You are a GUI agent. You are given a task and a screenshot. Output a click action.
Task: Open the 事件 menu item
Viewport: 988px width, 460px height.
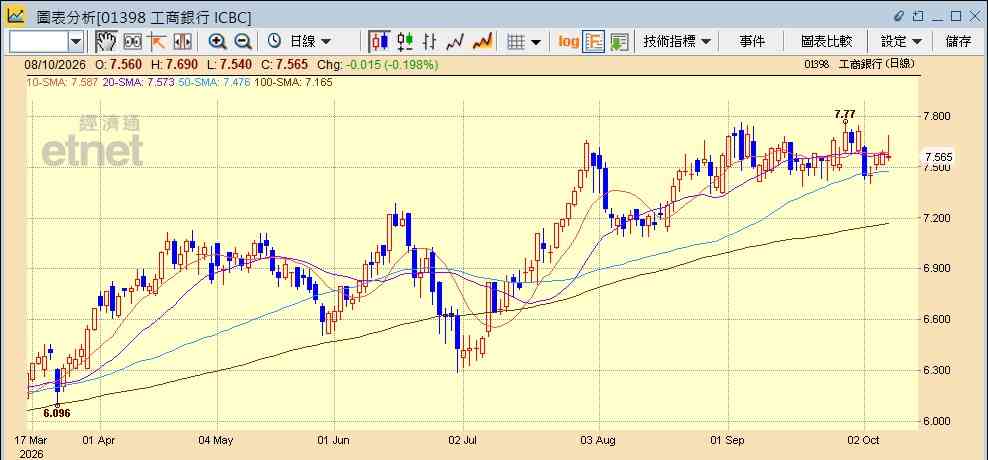(752, 42)
